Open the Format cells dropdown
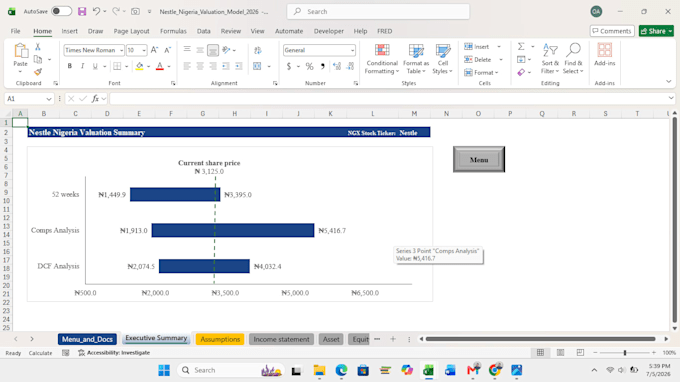680x382 pixels. (481, 72)
